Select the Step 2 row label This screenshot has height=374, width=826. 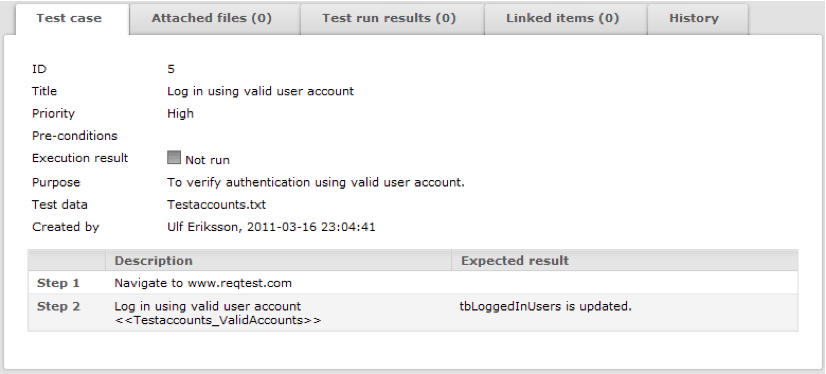[x=58, y=307]
